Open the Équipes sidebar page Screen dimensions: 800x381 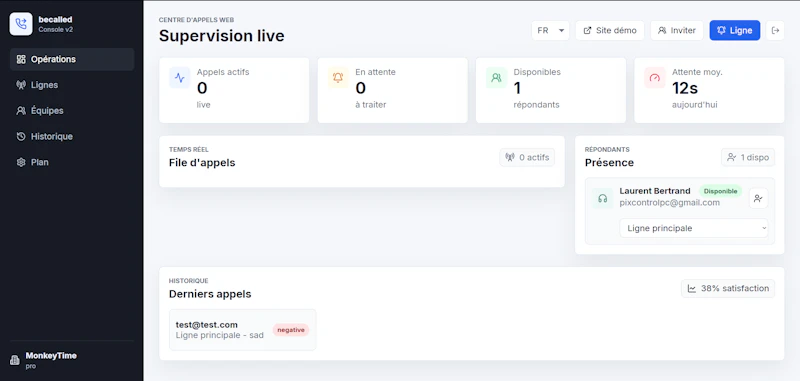click(72, 111)
